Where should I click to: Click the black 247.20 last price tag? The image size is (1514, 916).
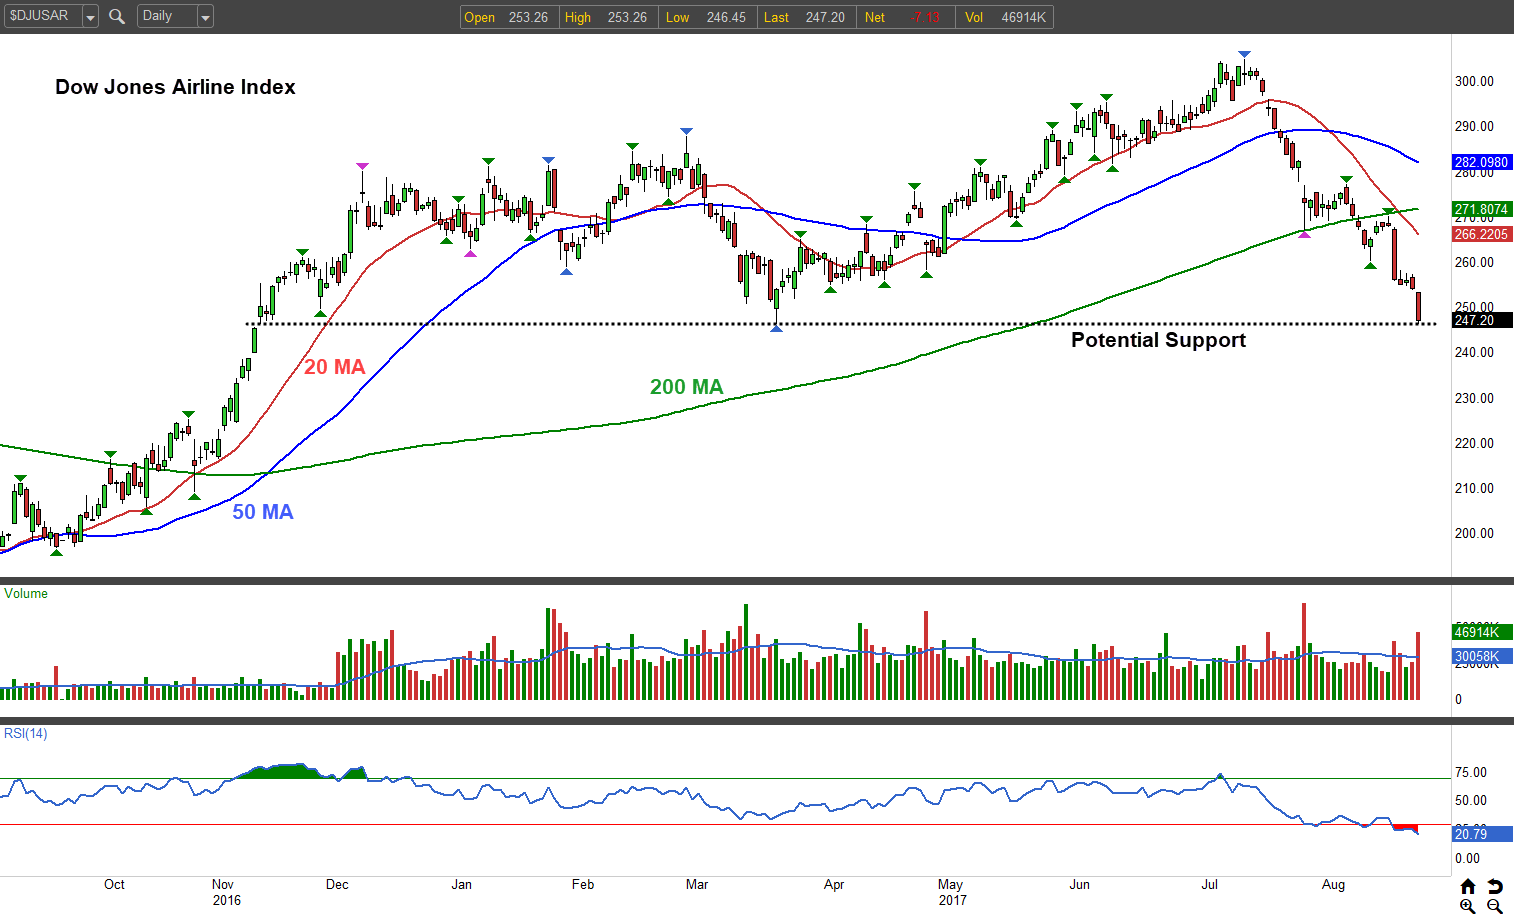tap(1482, 320)
